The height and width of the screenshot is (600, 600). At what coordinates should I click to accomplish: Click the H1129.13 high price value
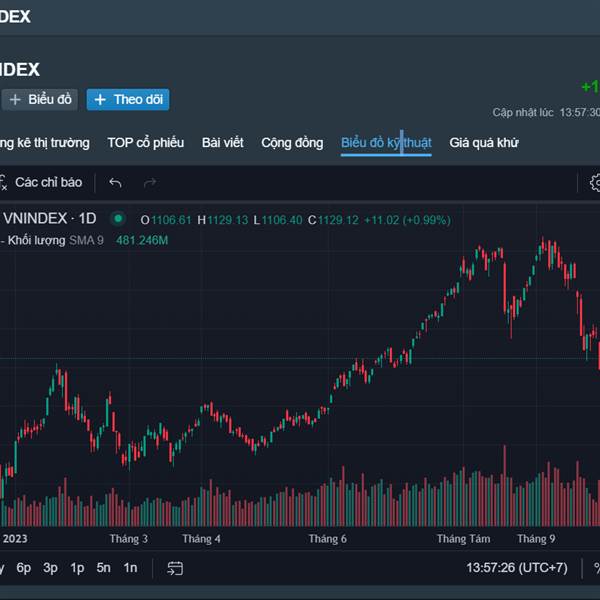pos(223,220)
